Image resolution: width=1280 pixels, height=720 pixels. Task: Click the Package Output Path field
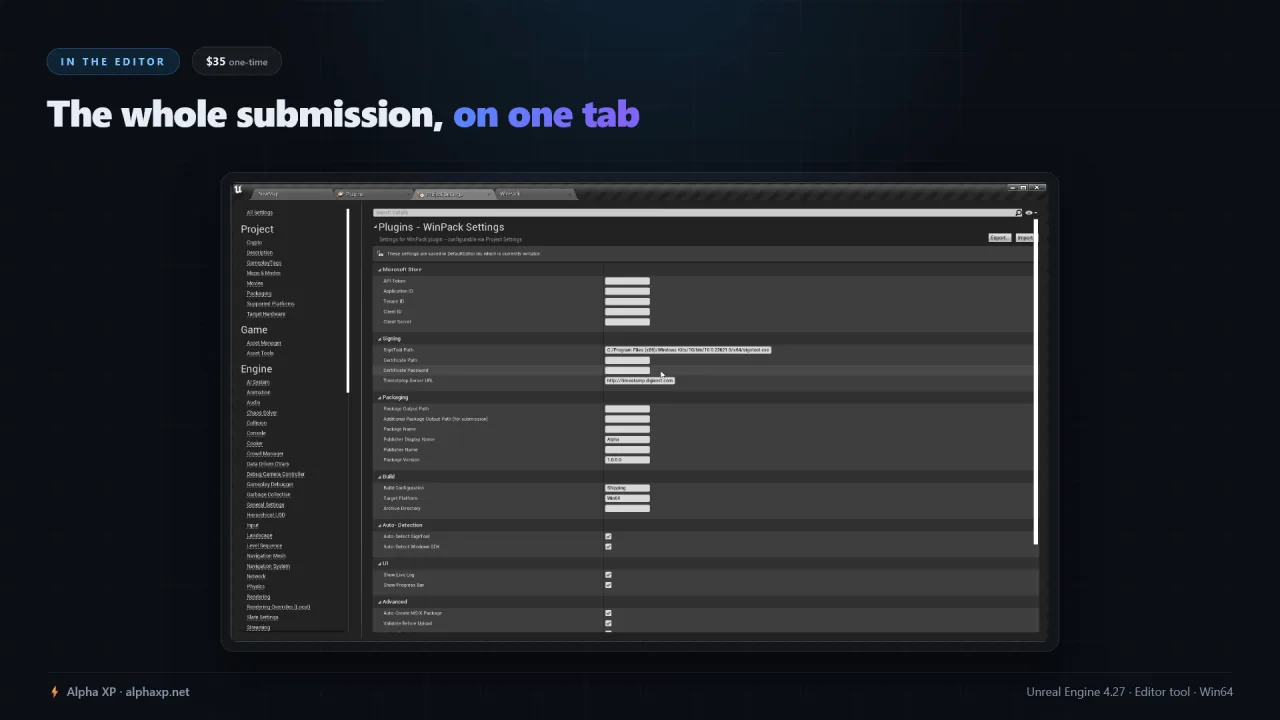coord(627,409)
